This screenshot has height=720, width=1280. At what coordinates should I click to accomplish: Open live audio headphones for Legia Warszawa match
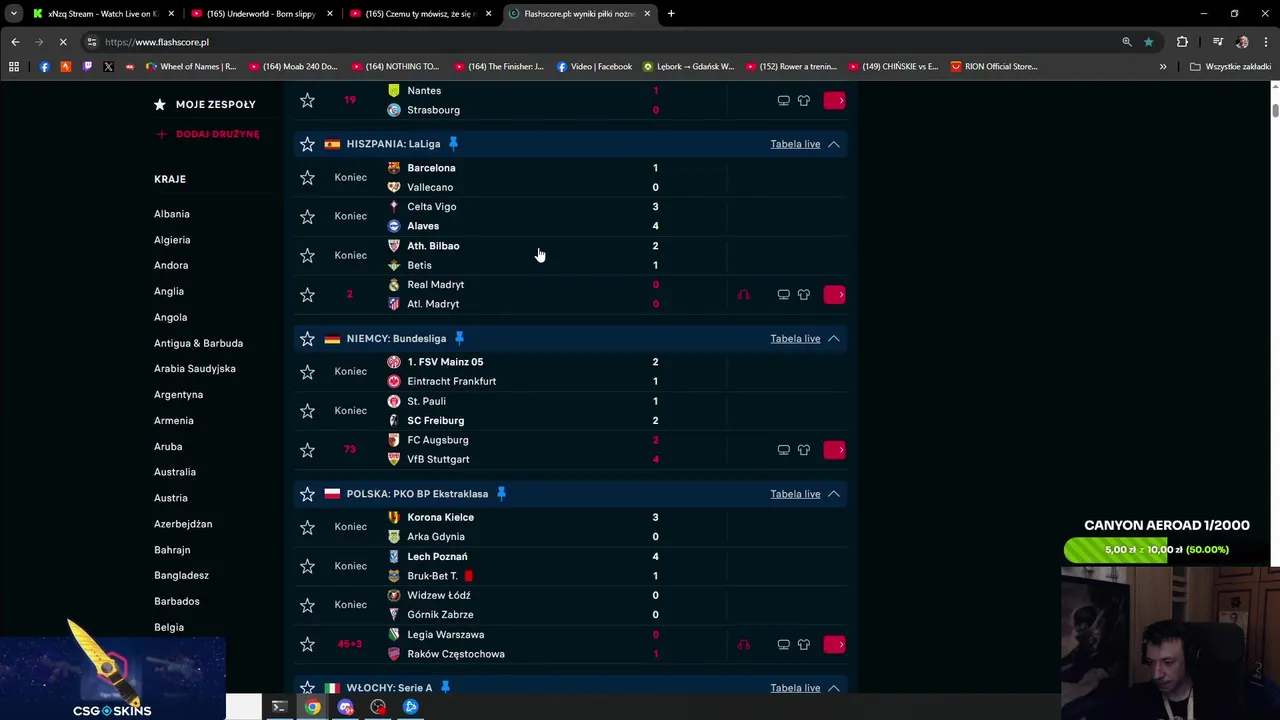pos(743,645)
